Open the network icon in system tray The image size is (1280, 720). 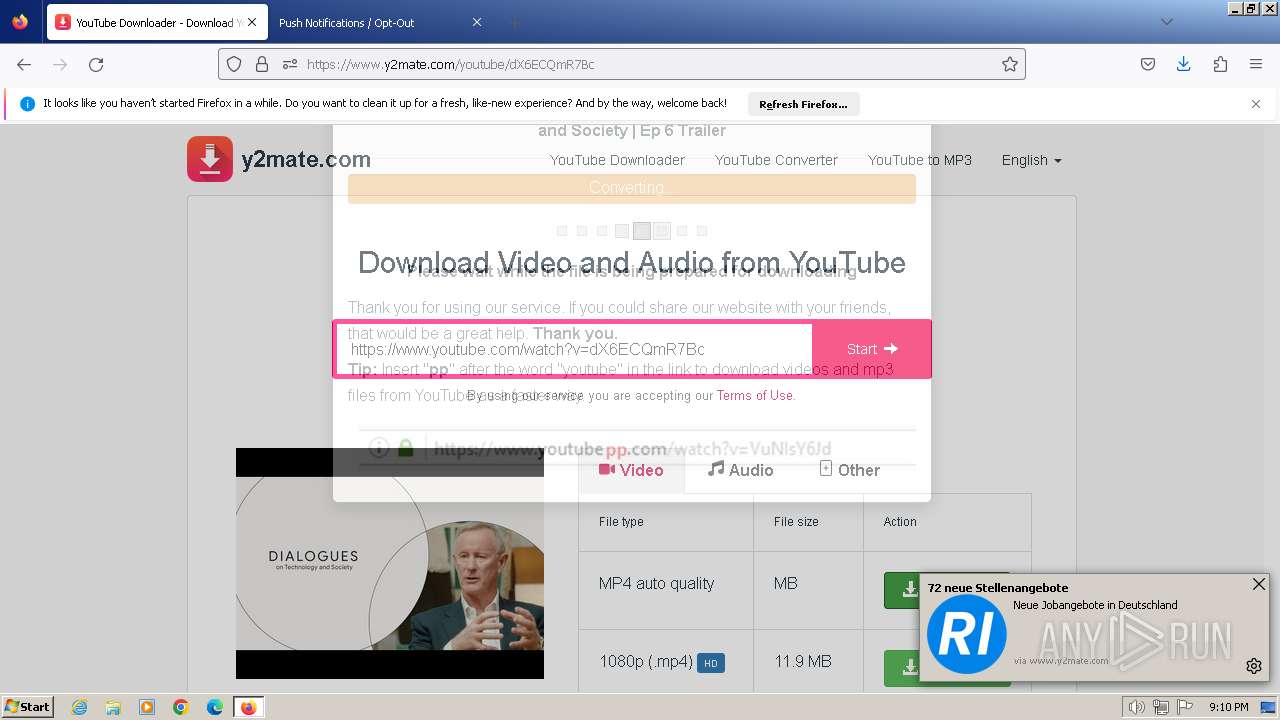pos(1160,707)
